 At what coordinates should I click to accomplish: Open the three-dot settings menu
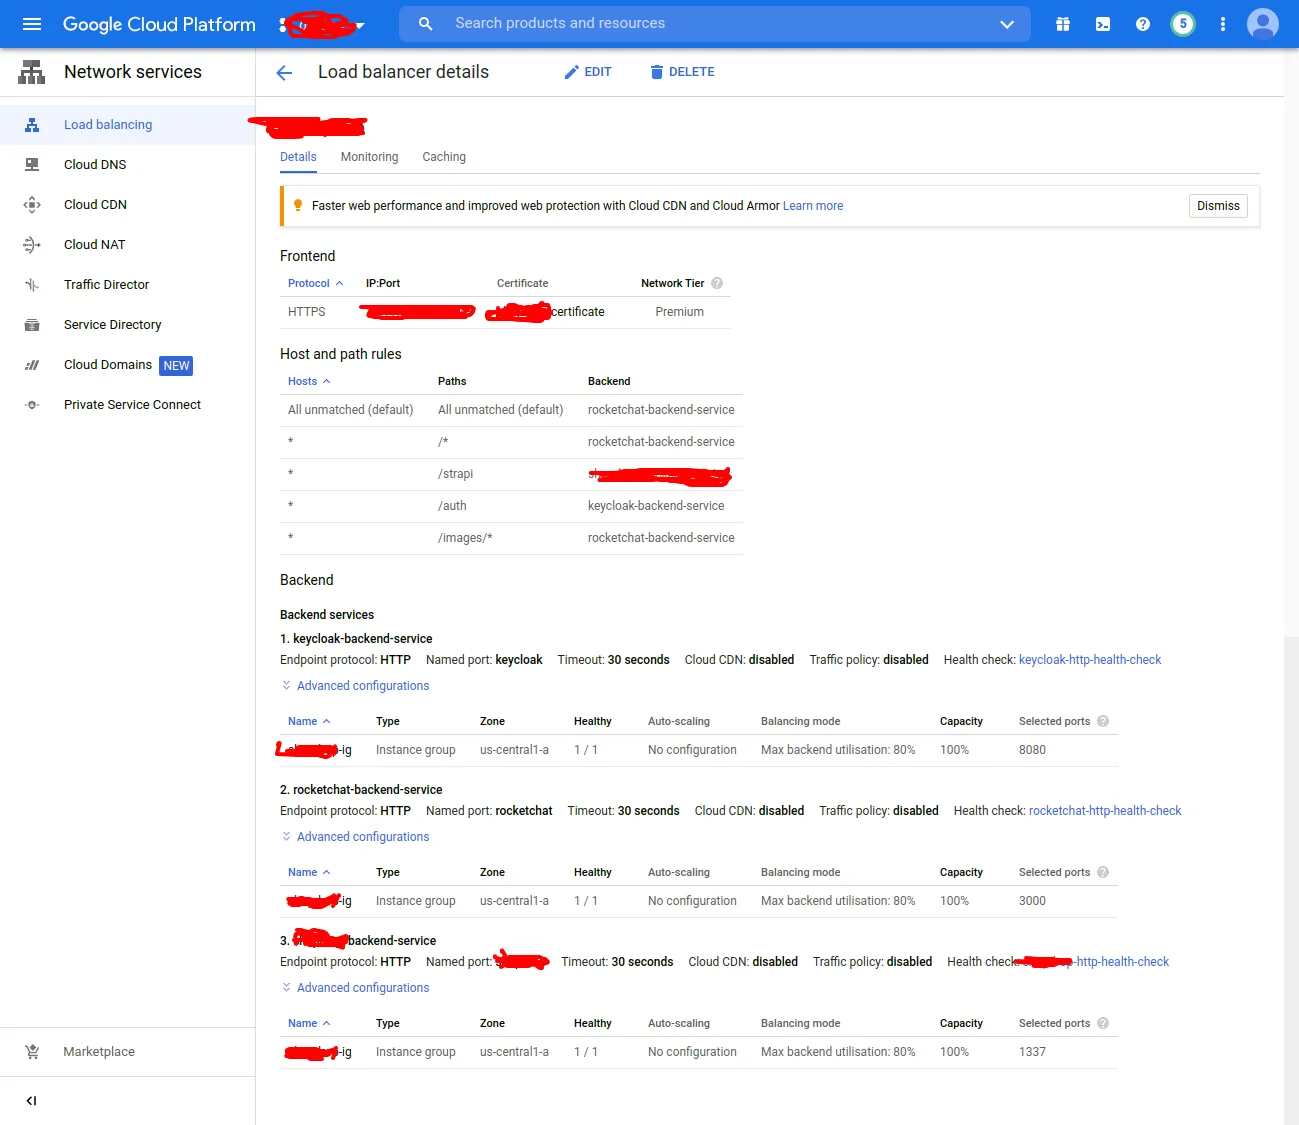(x=1222, y=24)
